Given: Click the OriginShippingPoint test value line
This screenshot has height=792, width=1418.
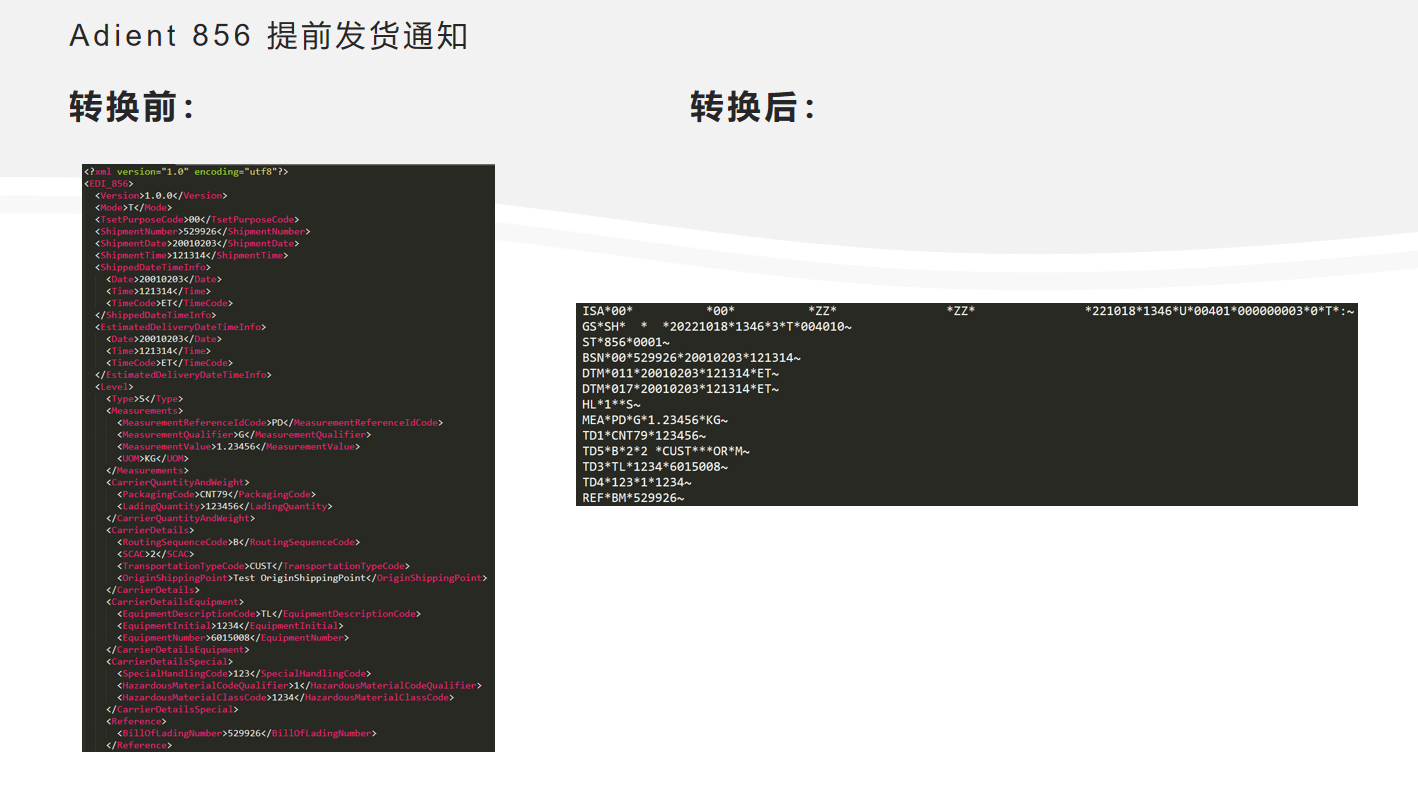Looking at the screenshot, I should [302, 578].
